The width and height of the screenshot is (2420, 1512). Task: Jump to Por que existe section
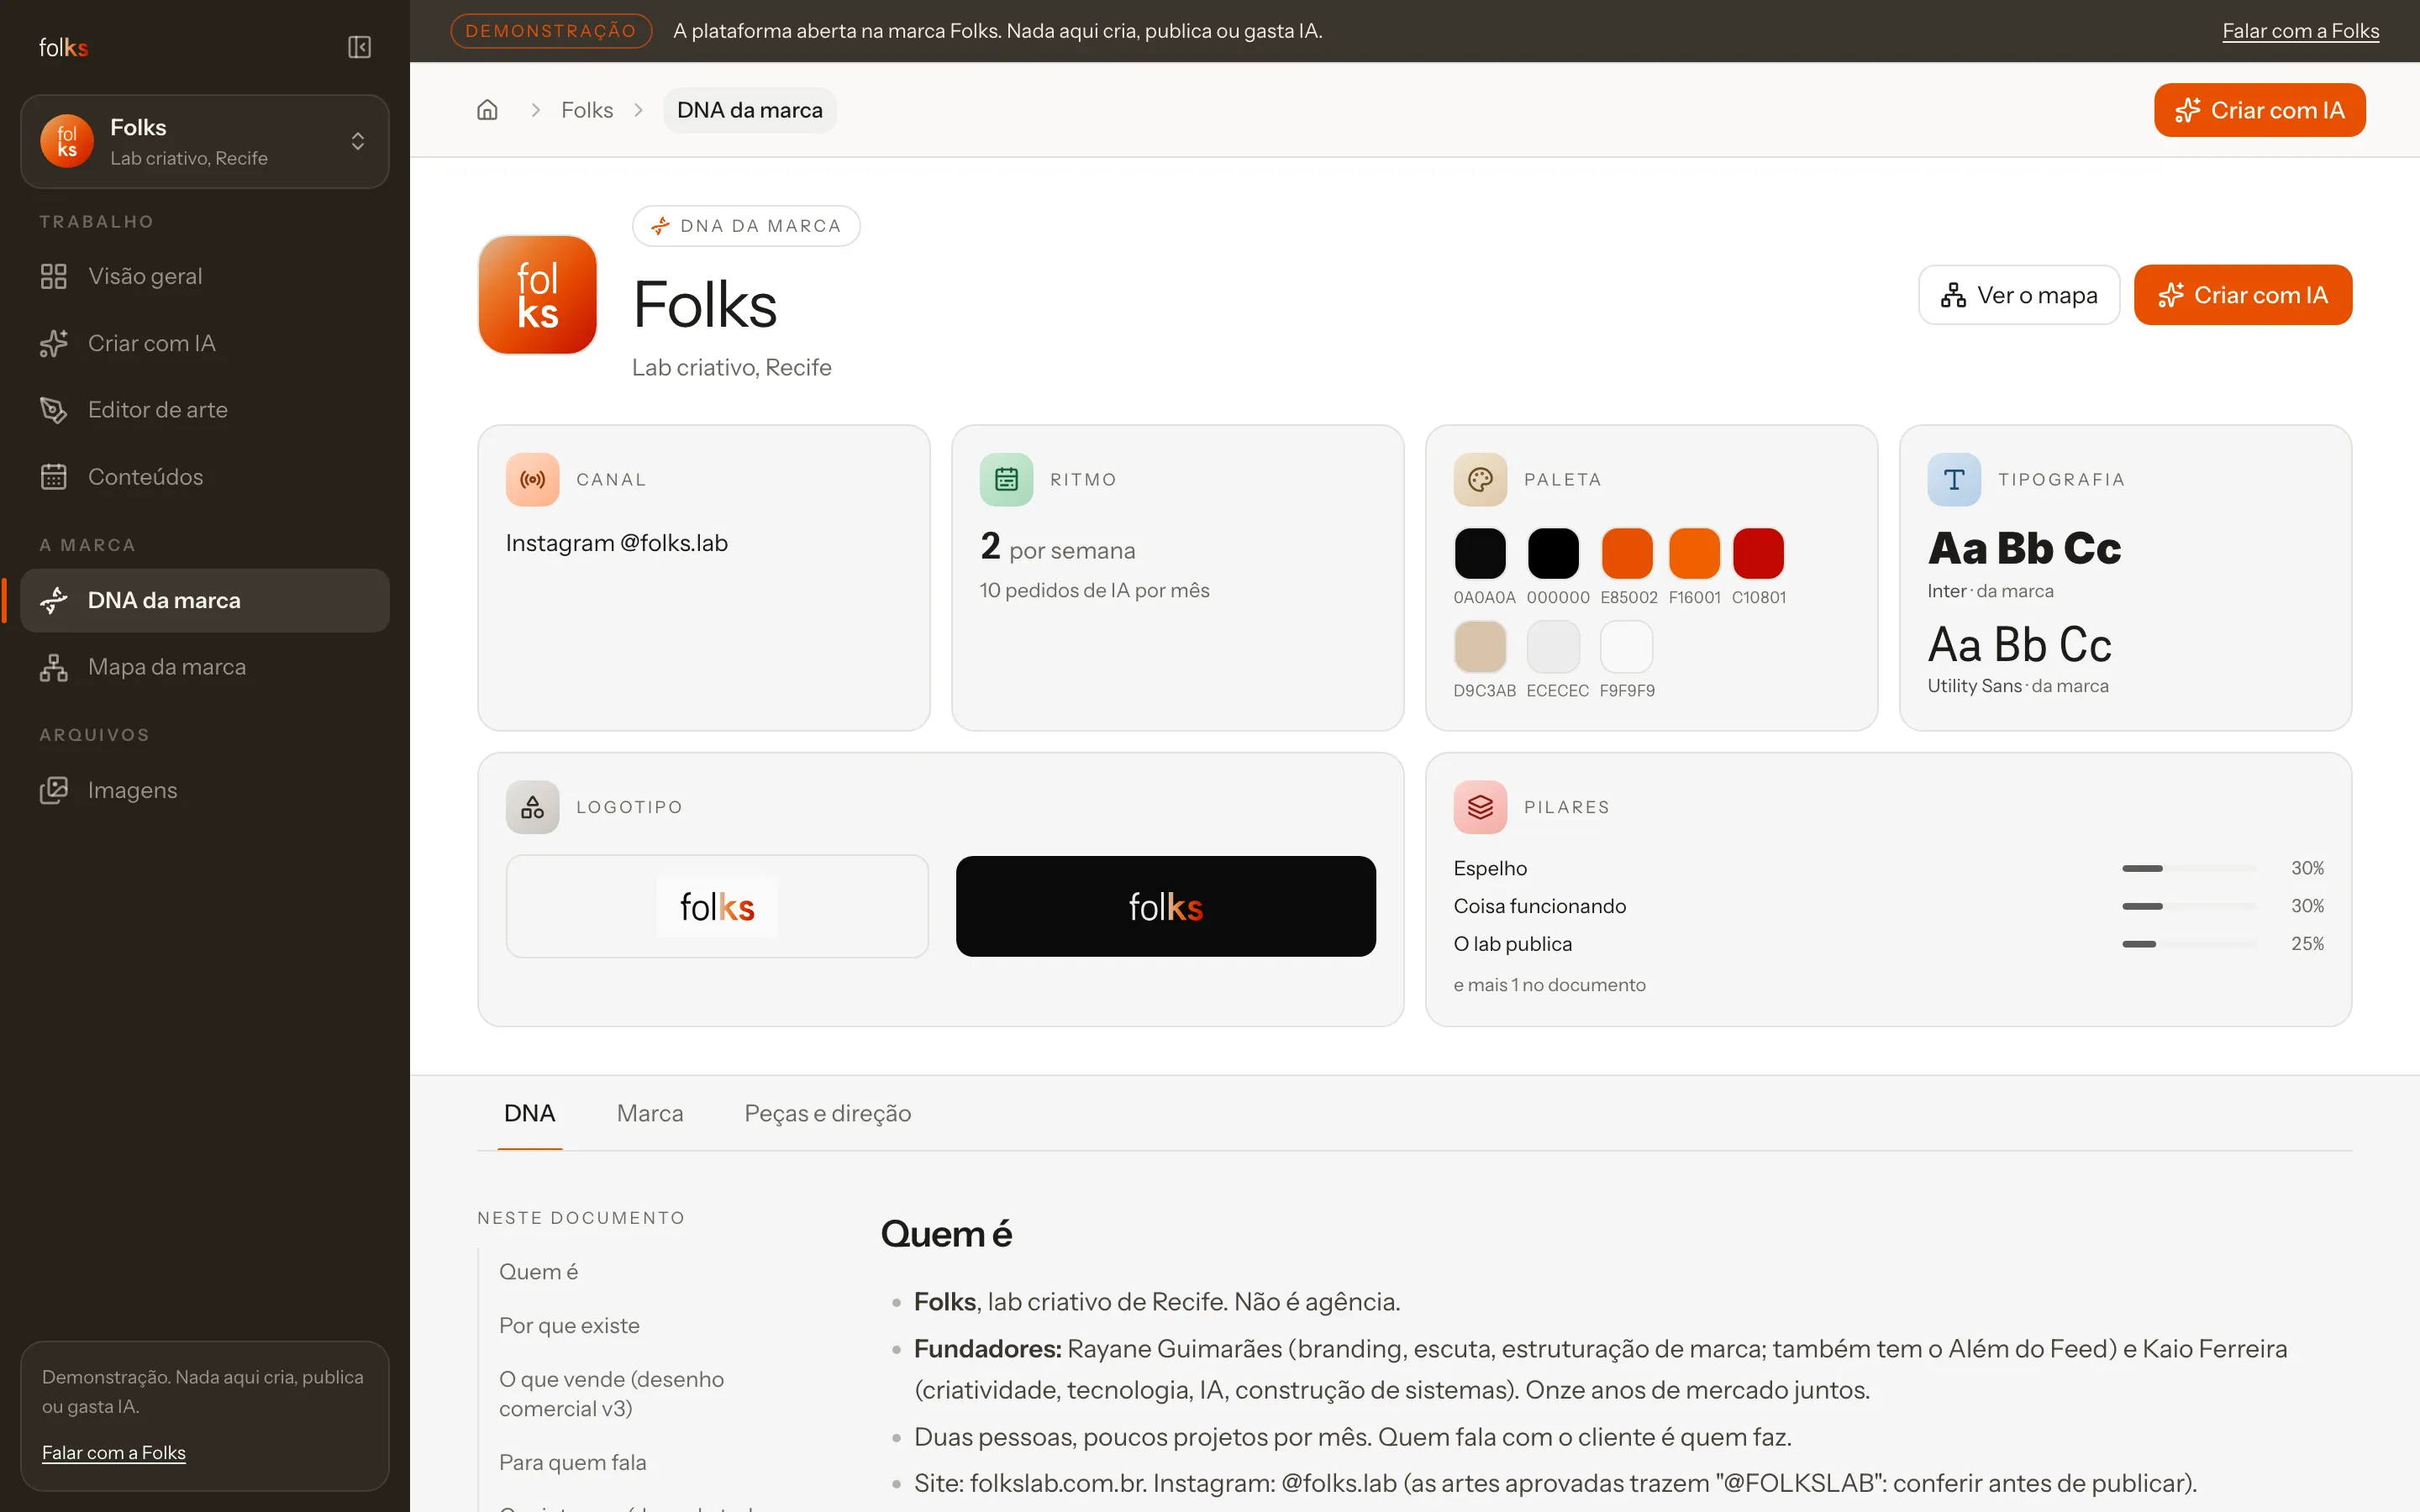569,1325
